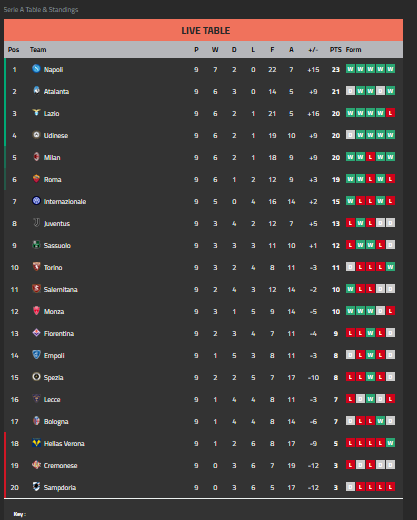
Task: Click the Fiorentina club crest icon
Action: [36, 332]
